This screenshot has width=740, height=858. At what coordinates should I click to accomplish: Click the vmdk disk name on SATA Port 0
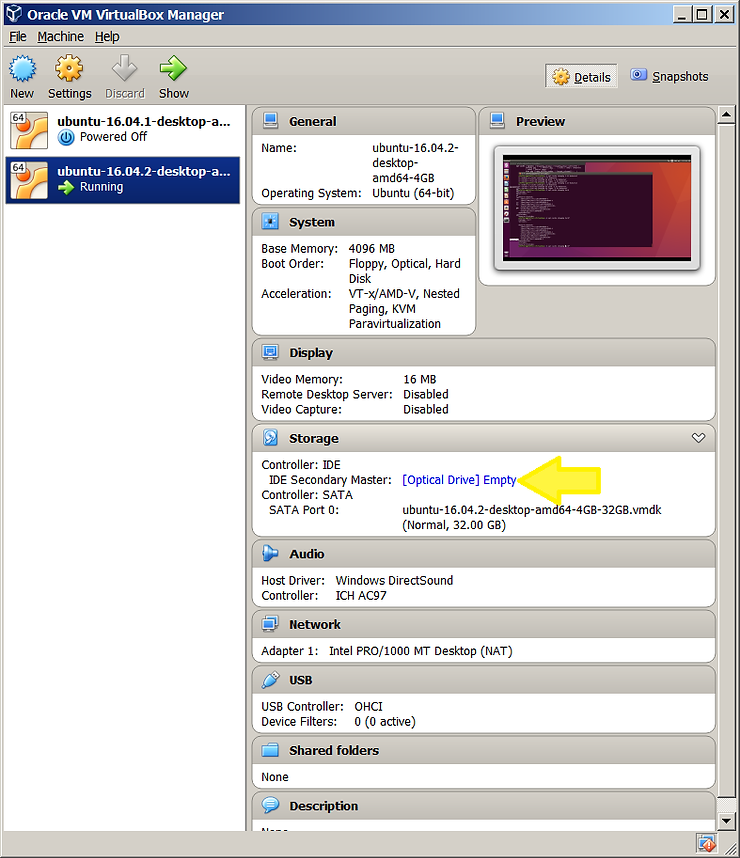tap(531, 510)
